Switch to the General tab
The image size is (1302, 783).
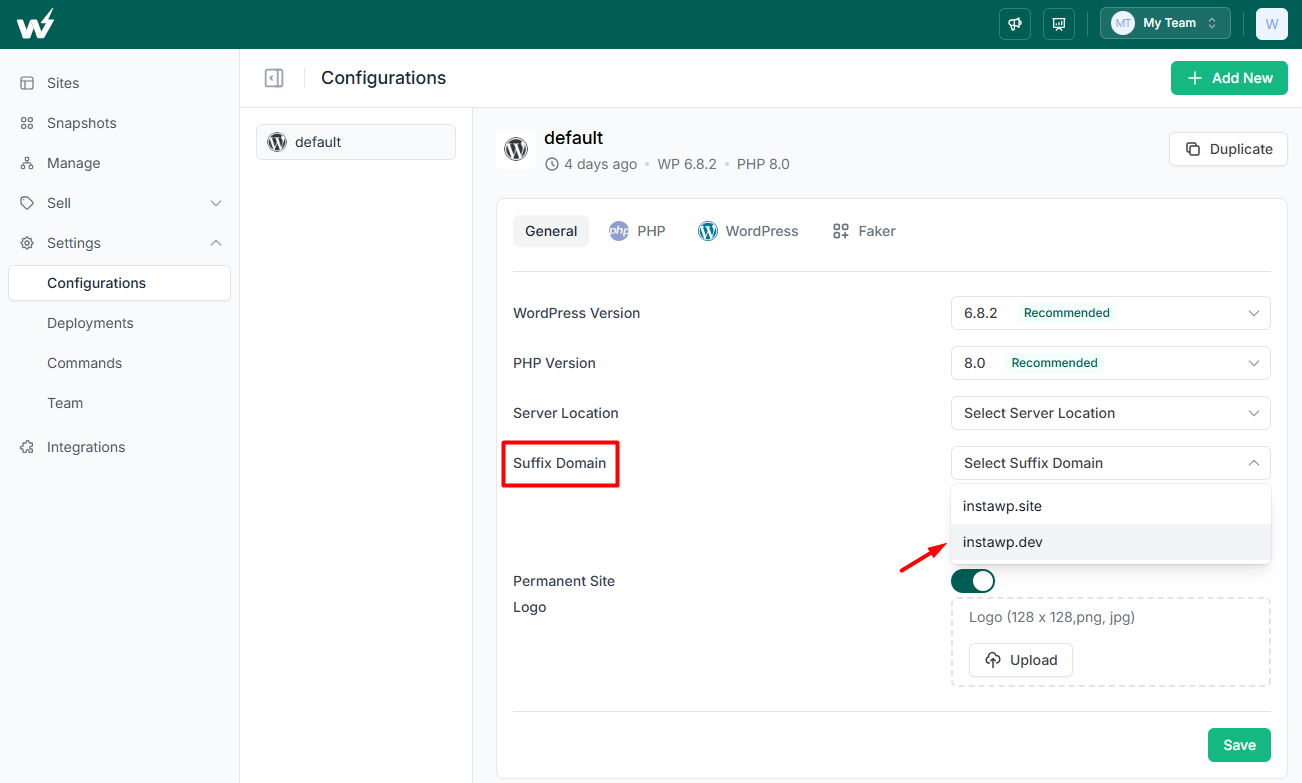pos(551,231)
